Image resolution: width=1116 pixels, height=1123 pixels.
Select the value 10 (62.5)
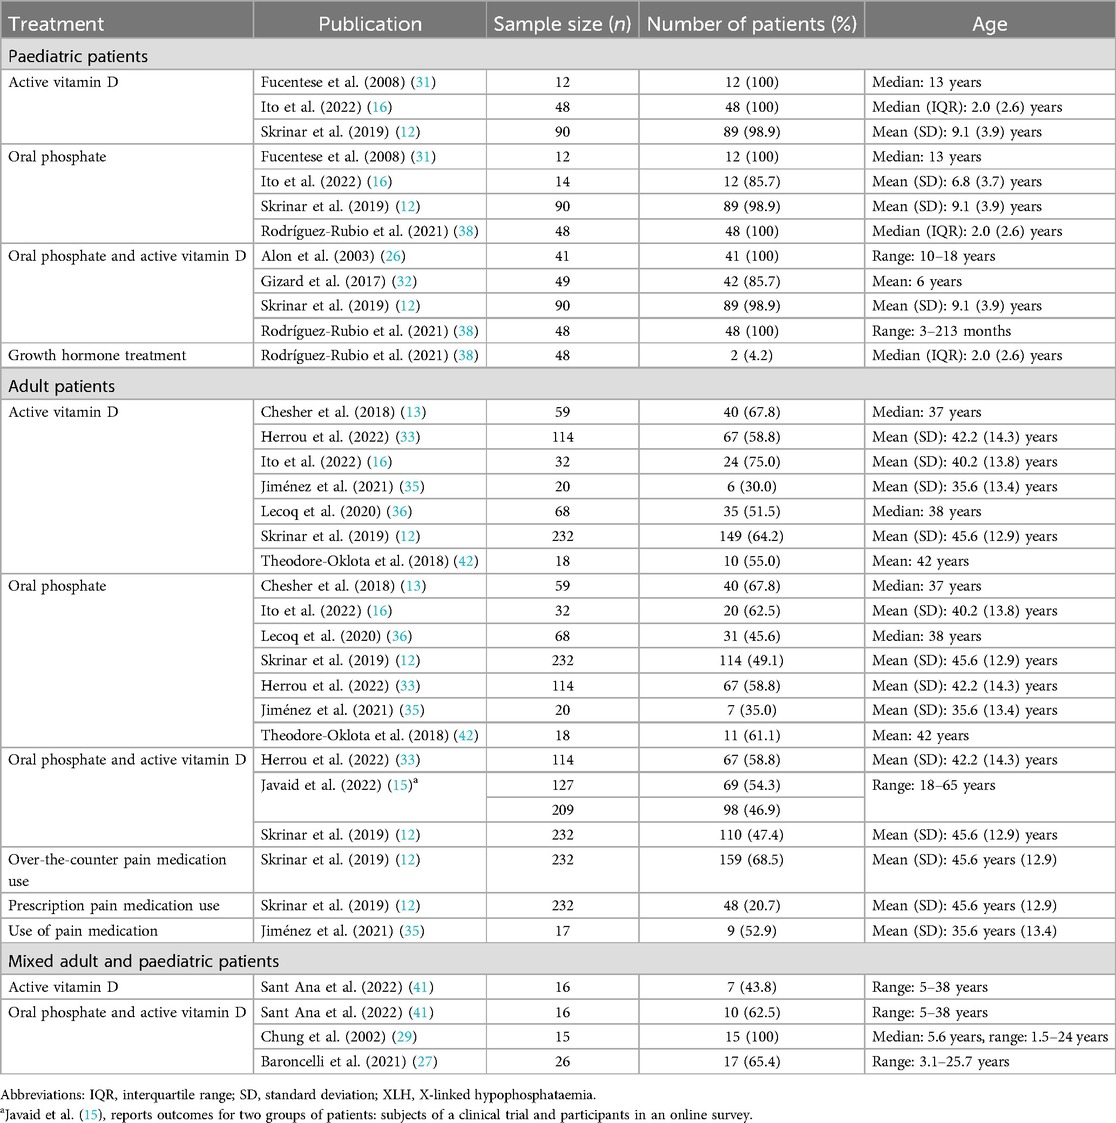751,1013
